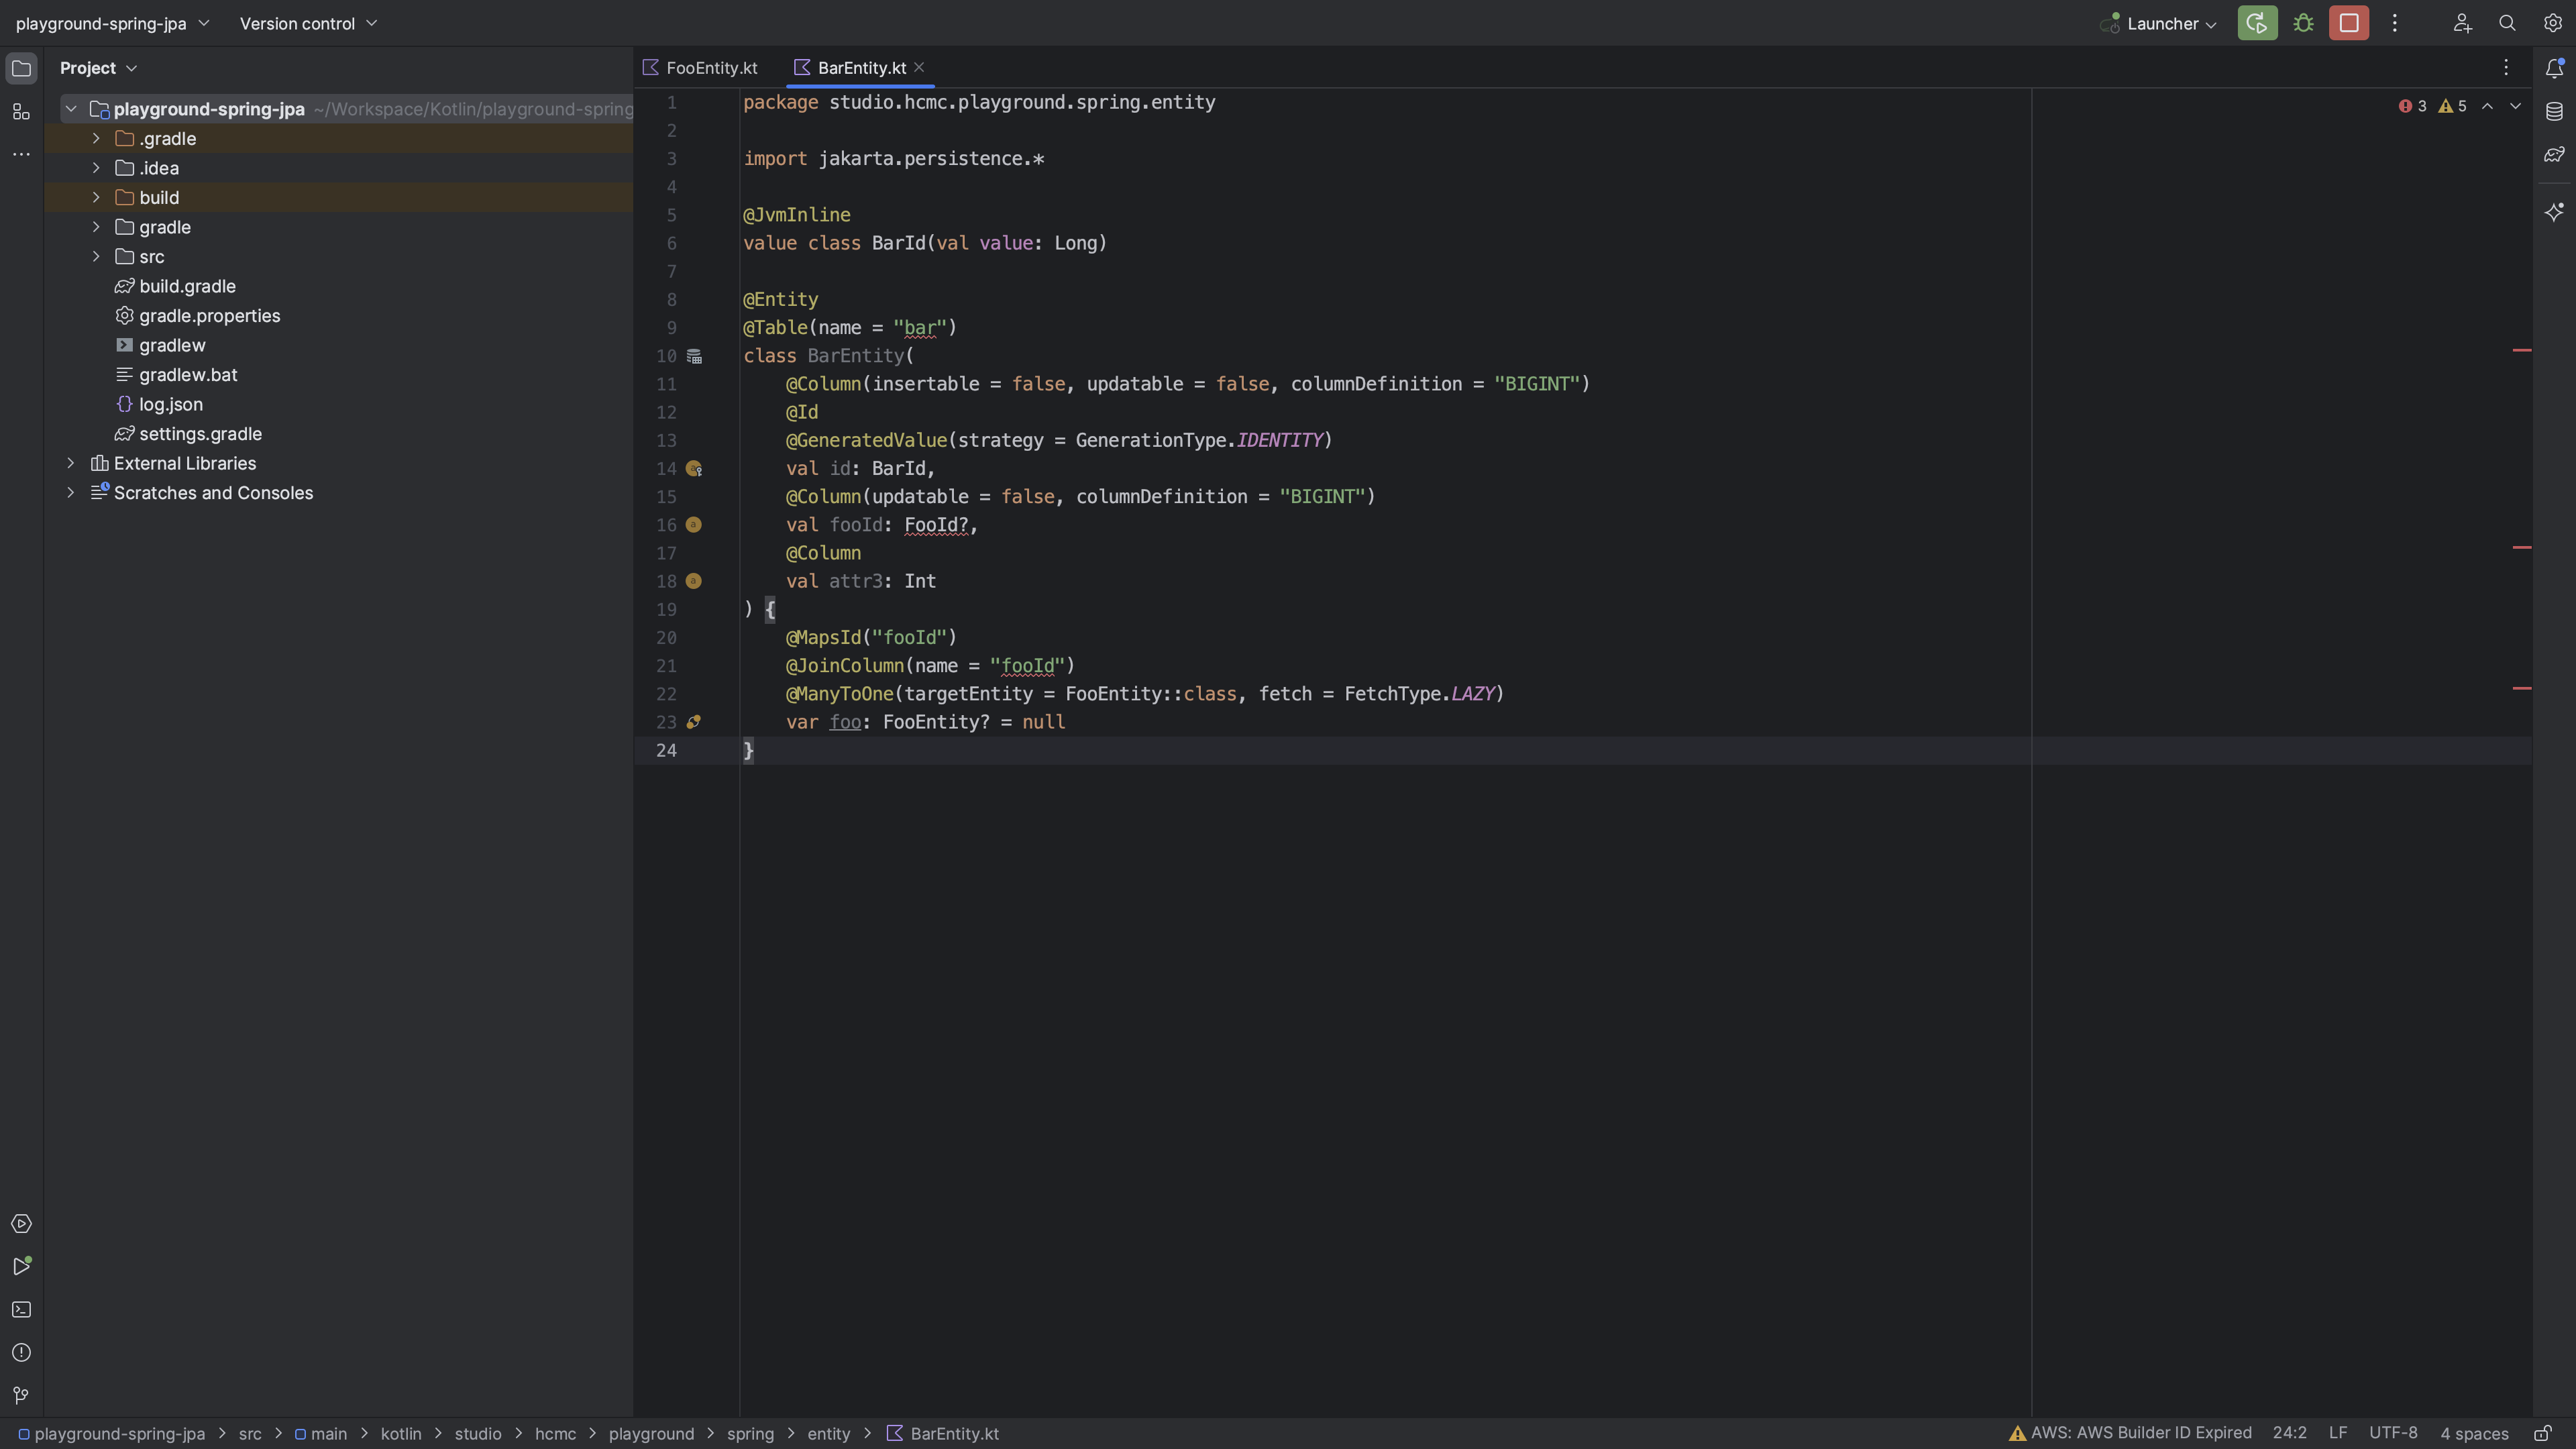Image resolution: width=2576 pixels, height=1449 pixels.
Task: Open the Terminal tool window
Action: click(21, 1310)
